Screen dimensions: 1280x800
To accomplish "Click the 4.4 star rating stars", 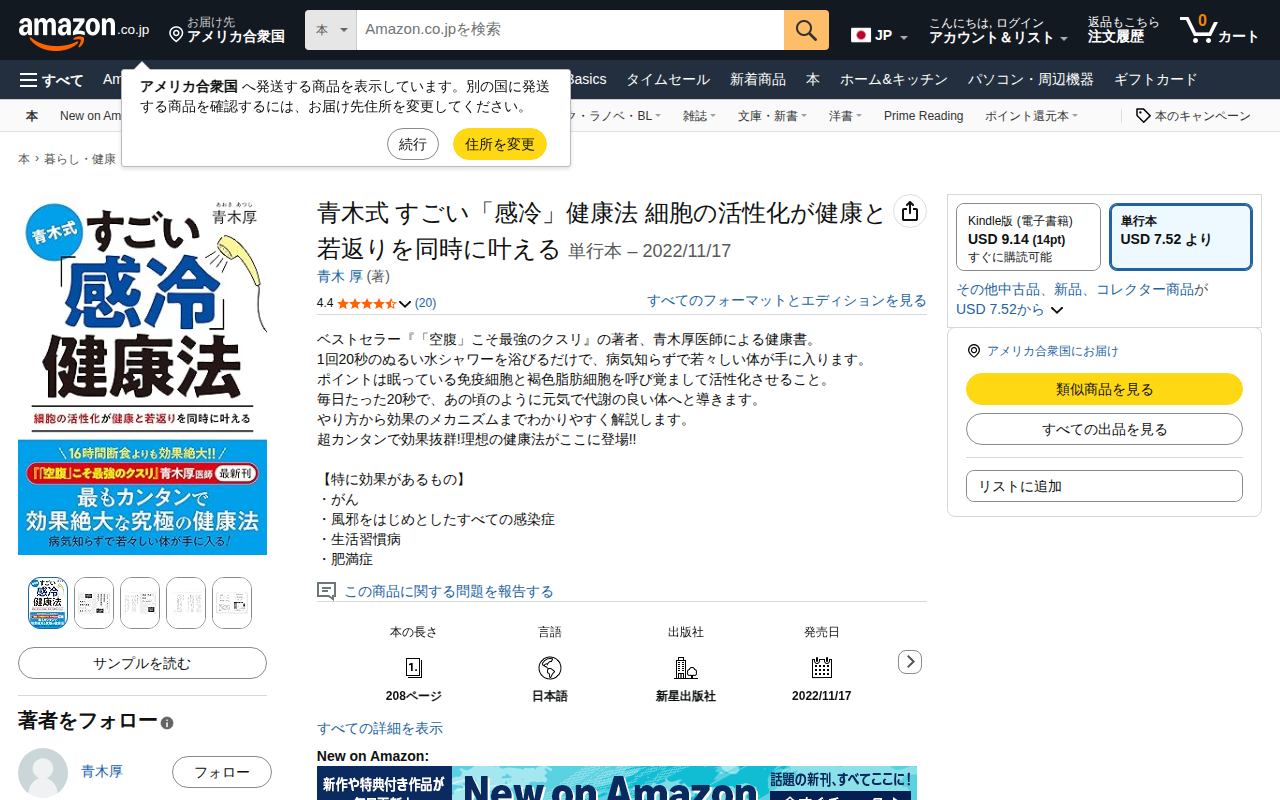I will pyautogui.click(x=367, y=303).
